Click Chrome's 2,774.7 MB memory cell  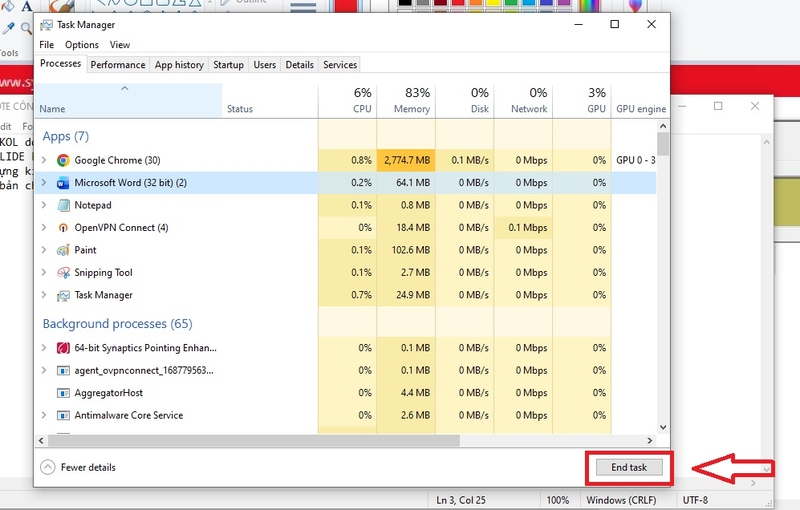(406, 160)
